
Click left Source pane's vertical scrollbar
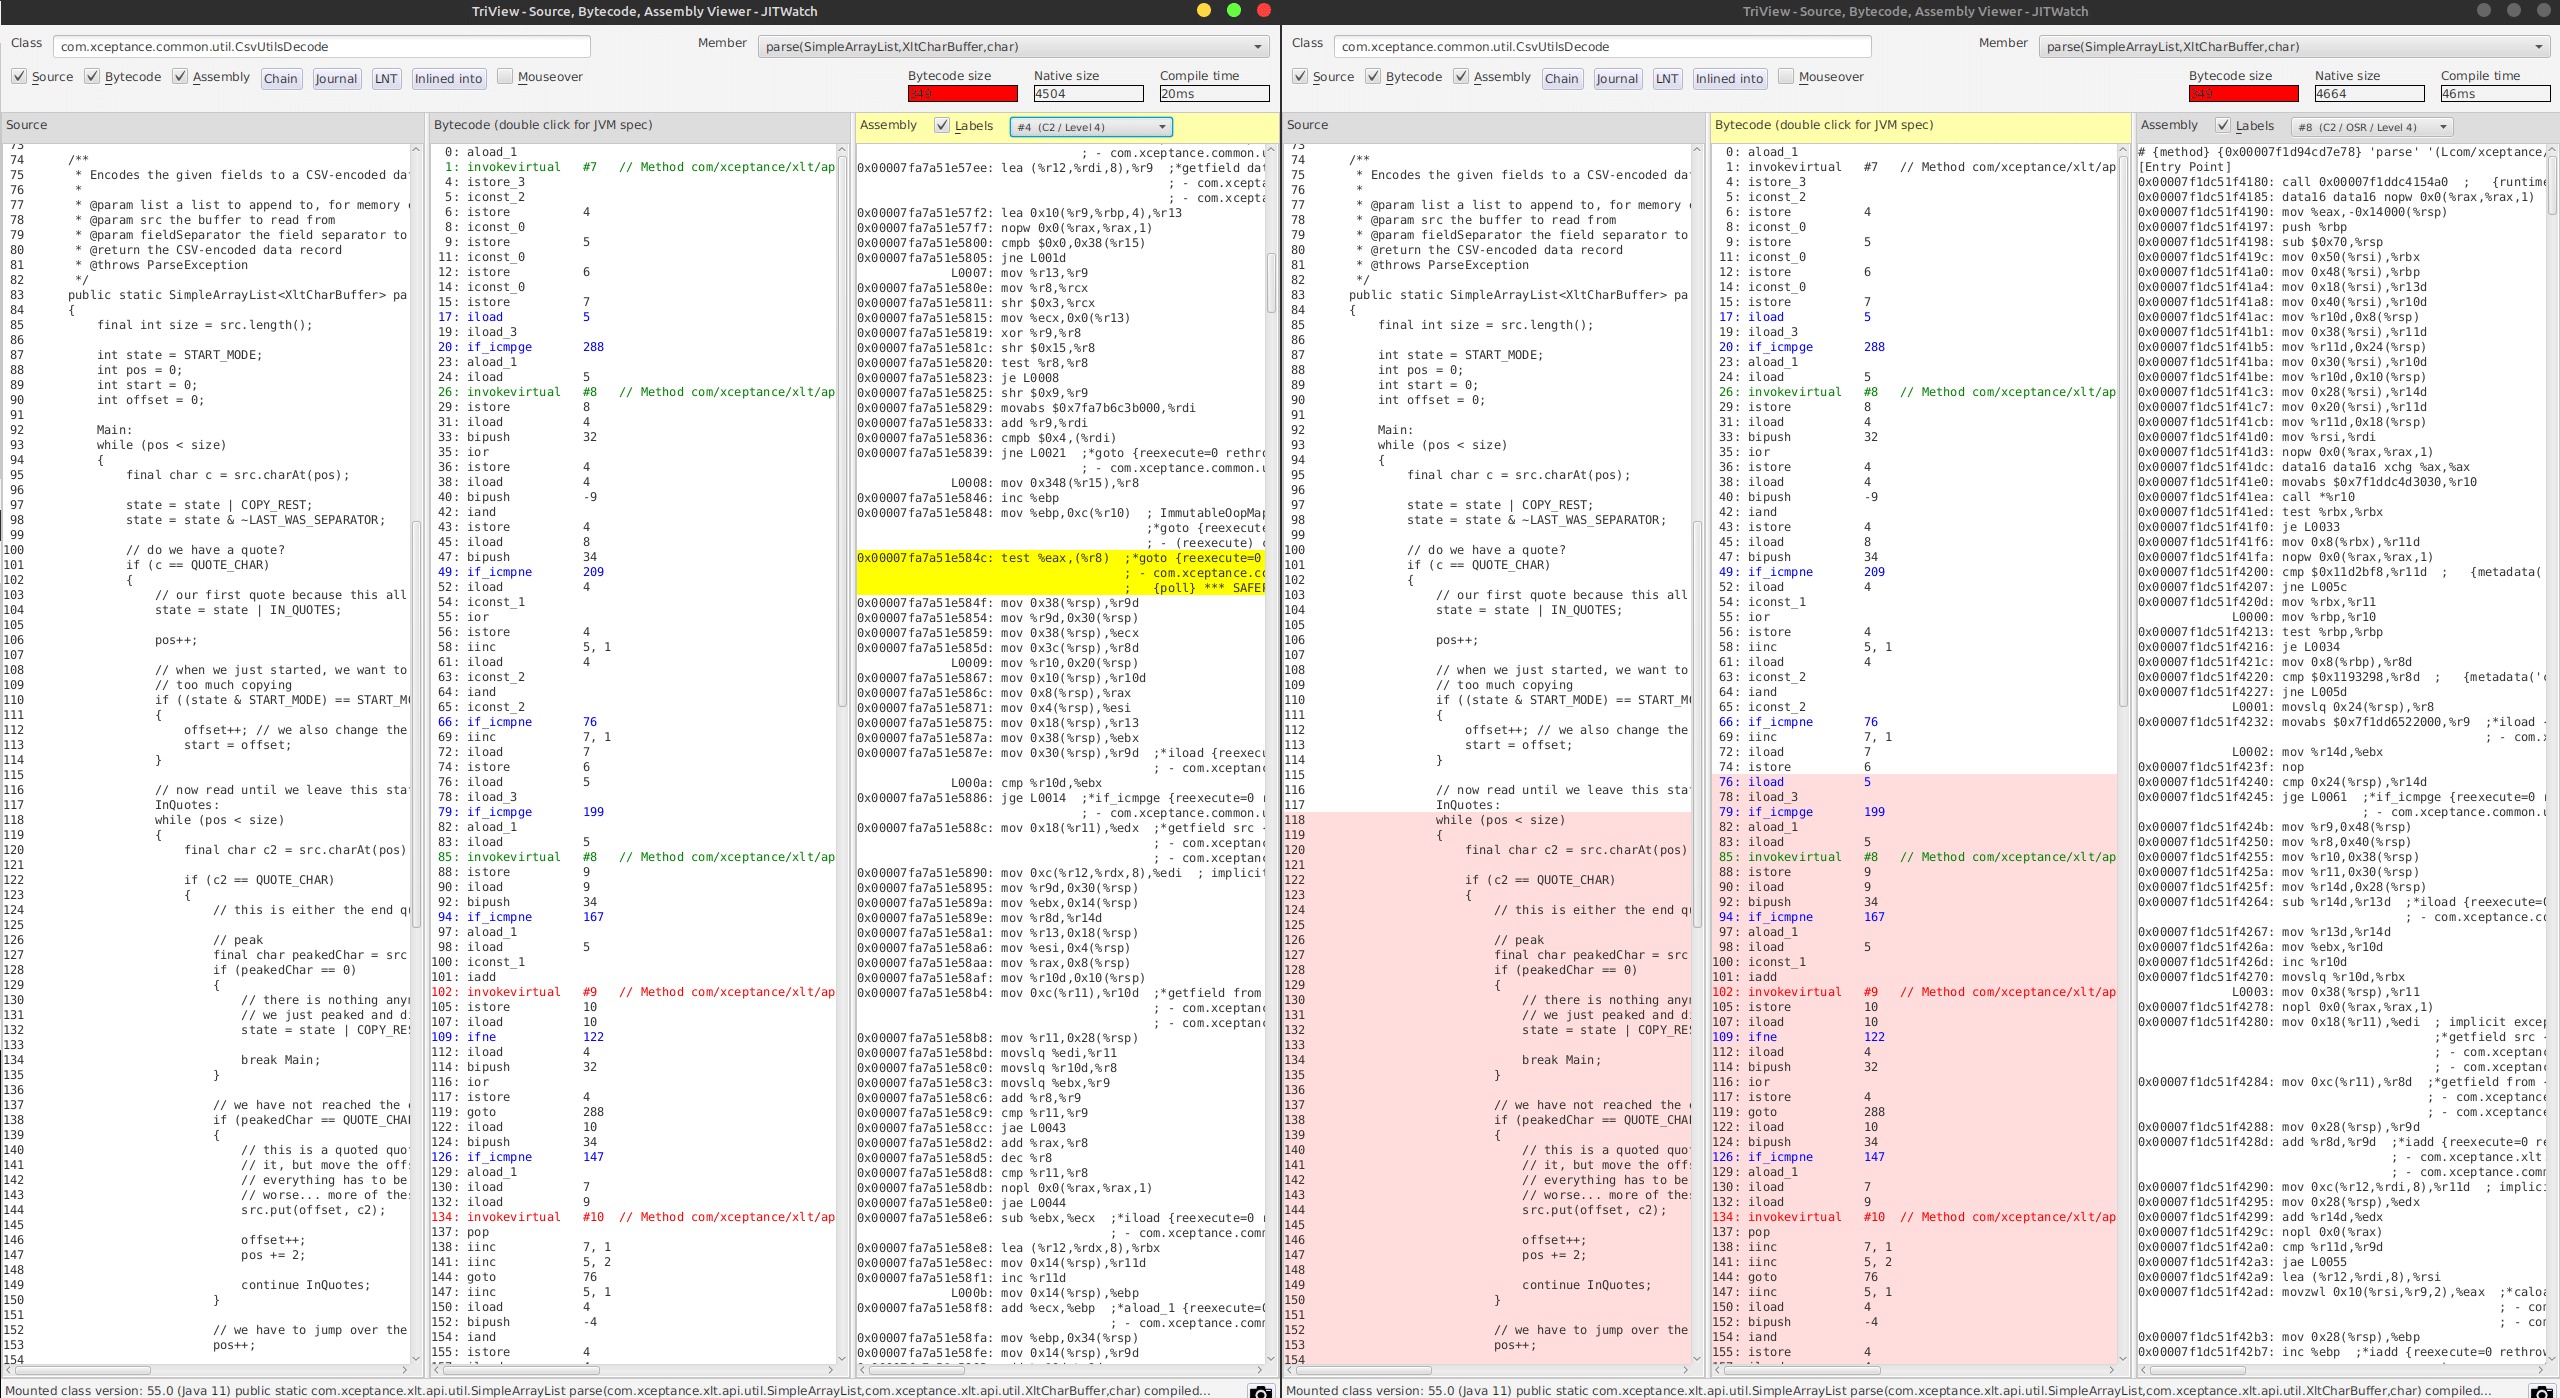[417, 755]
